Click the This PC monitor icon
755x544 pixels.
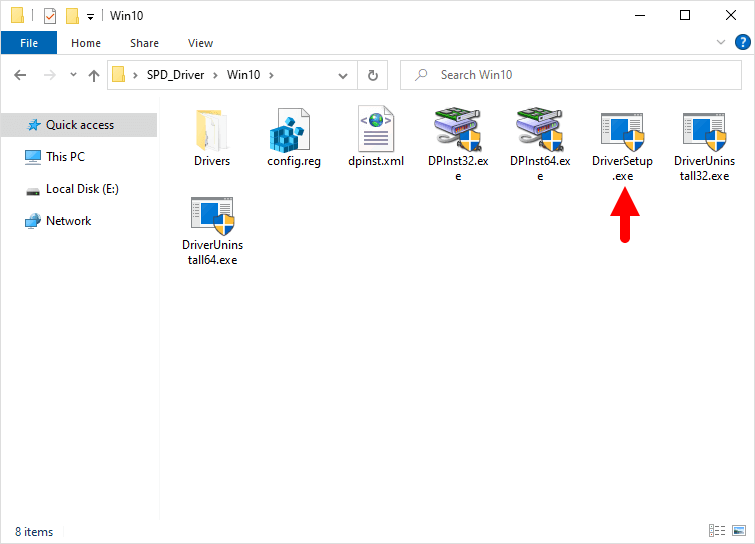(33, 157)
